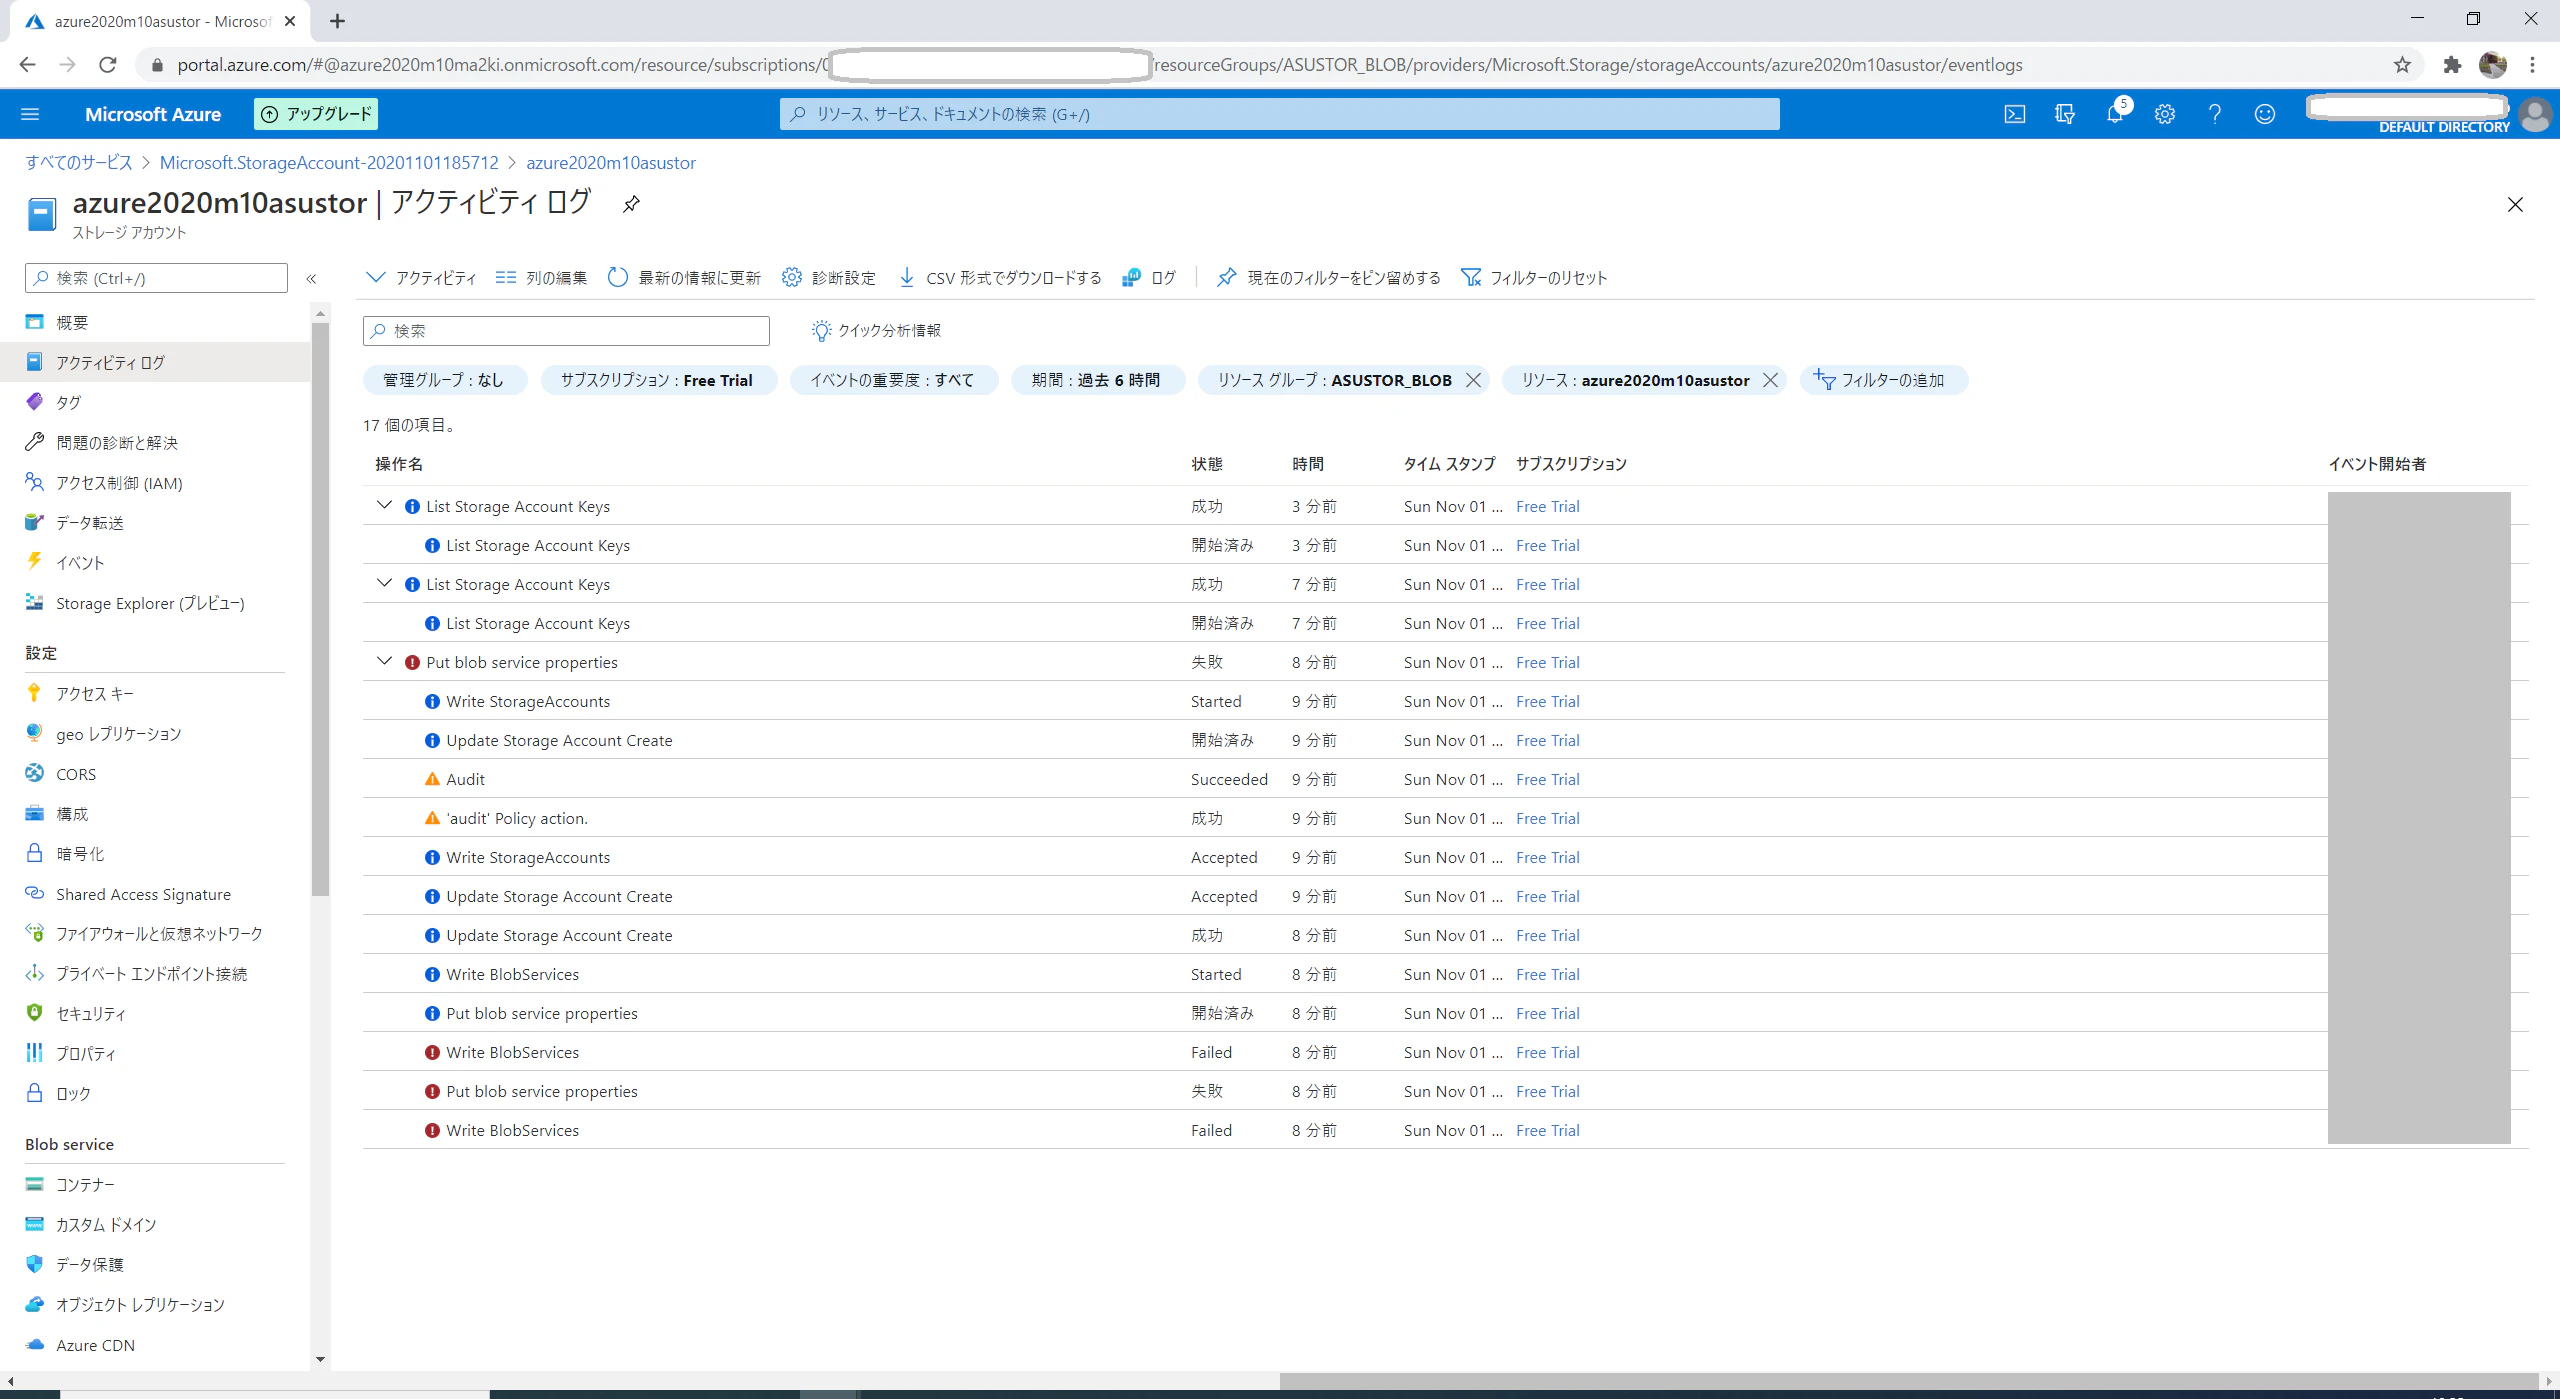Open Free Trial link in Audit row
Viewport: 2560px width, 1399px height.
tap(1547, 779)
